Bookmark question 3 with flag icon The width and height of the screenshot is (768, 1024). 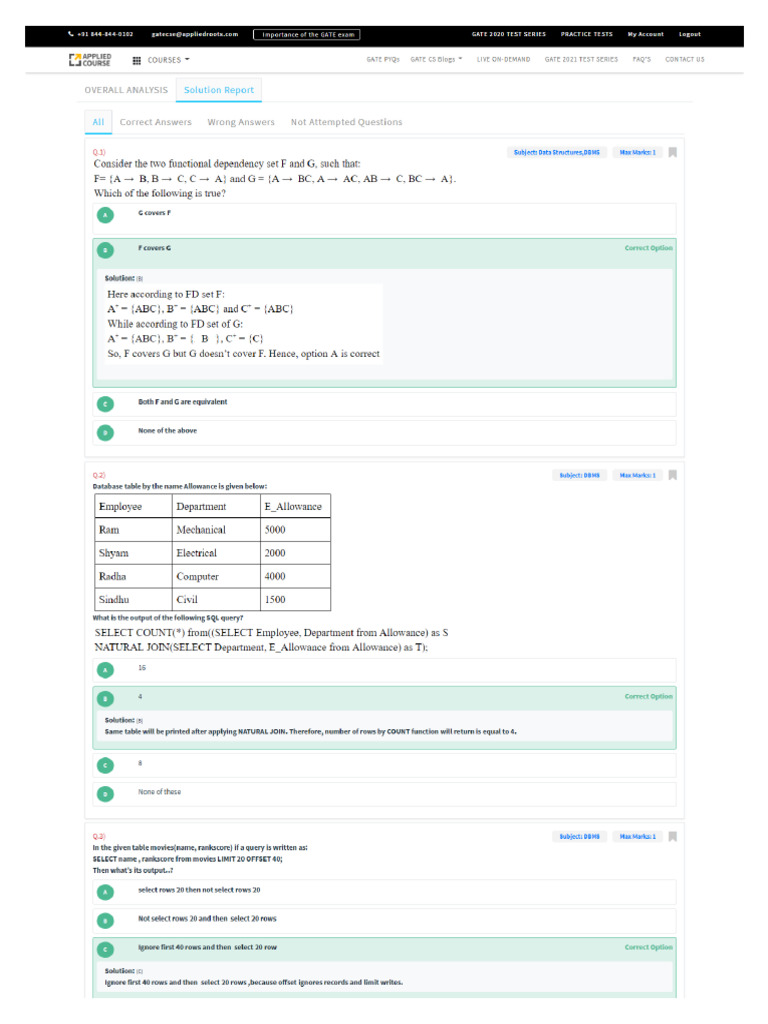coord(673,836)
